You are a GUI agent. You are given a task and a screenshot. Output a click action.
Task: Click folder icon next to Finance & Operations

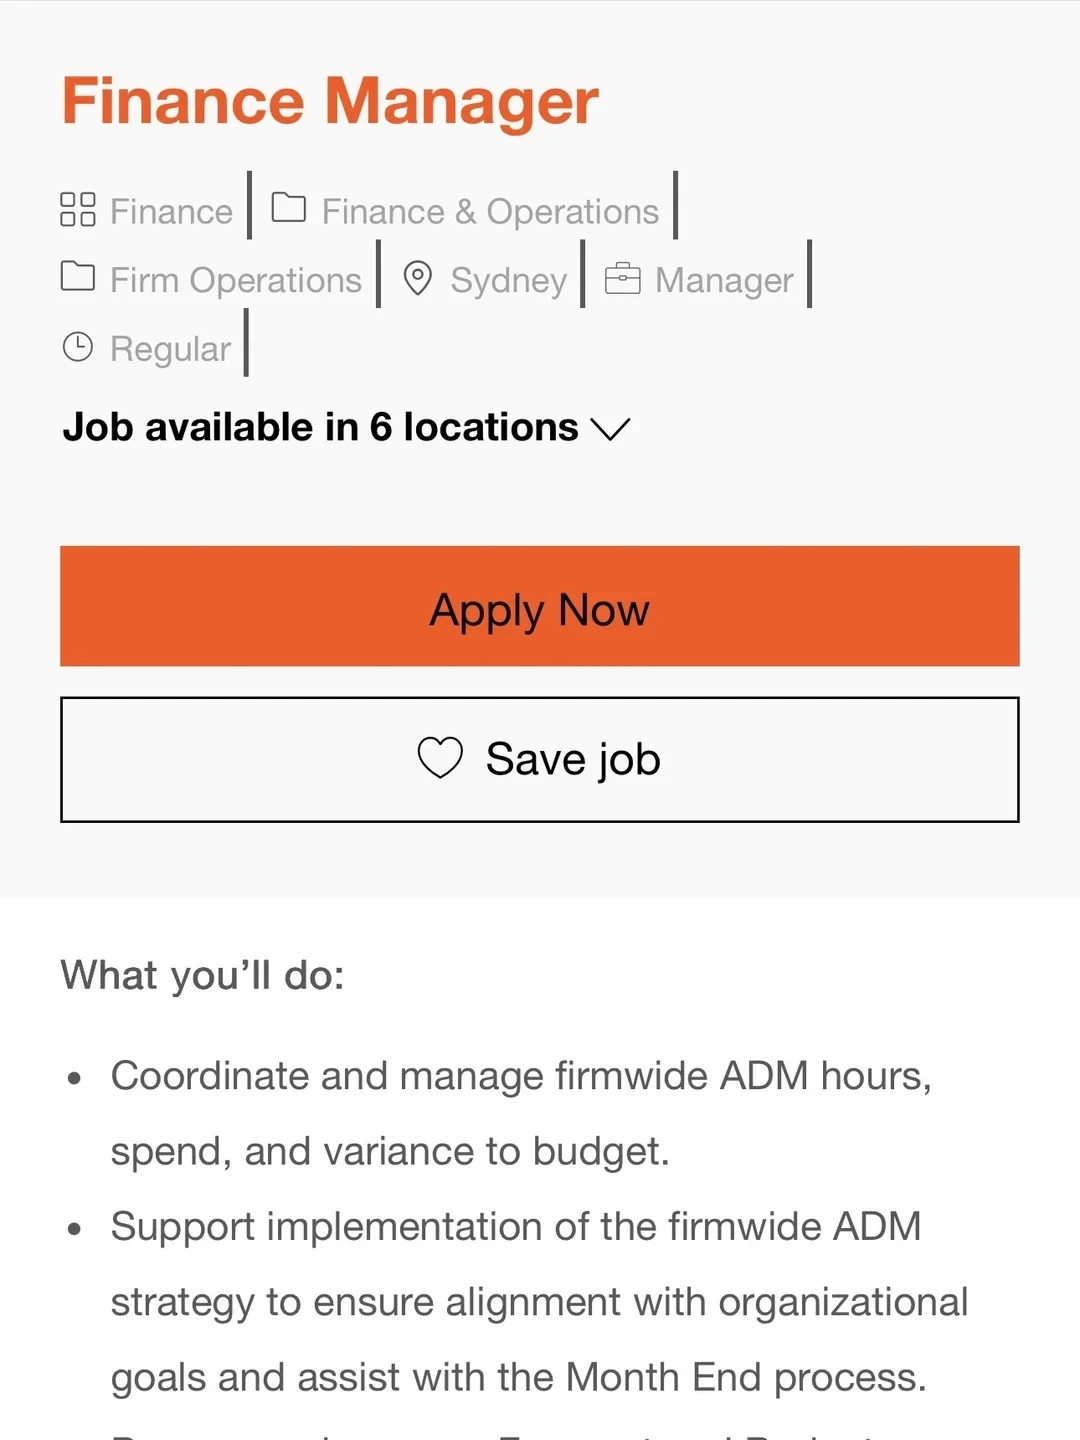289,208
